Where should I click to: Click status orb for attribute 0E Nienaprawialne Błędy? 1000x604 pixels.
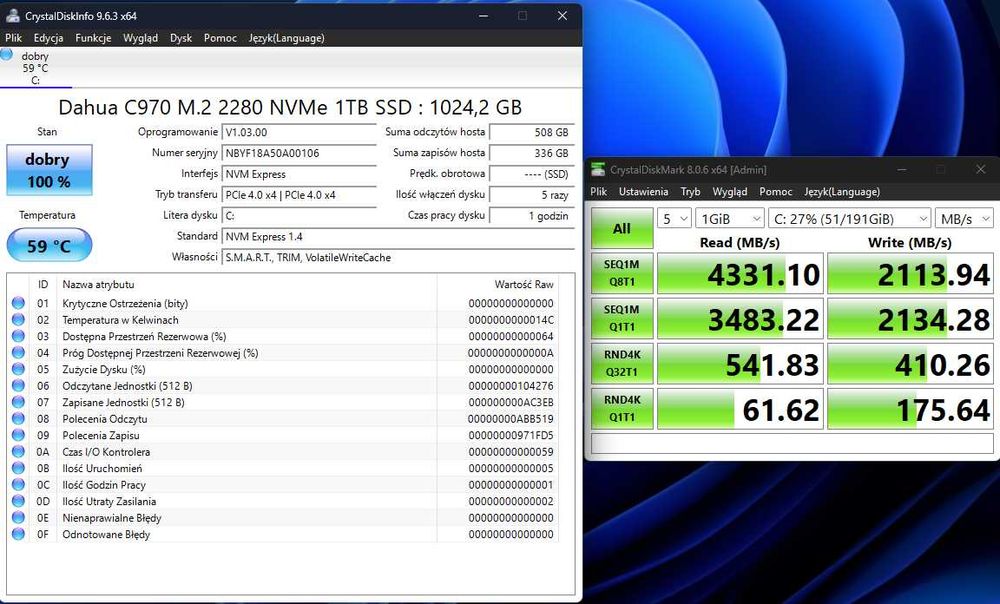[18, 518]
